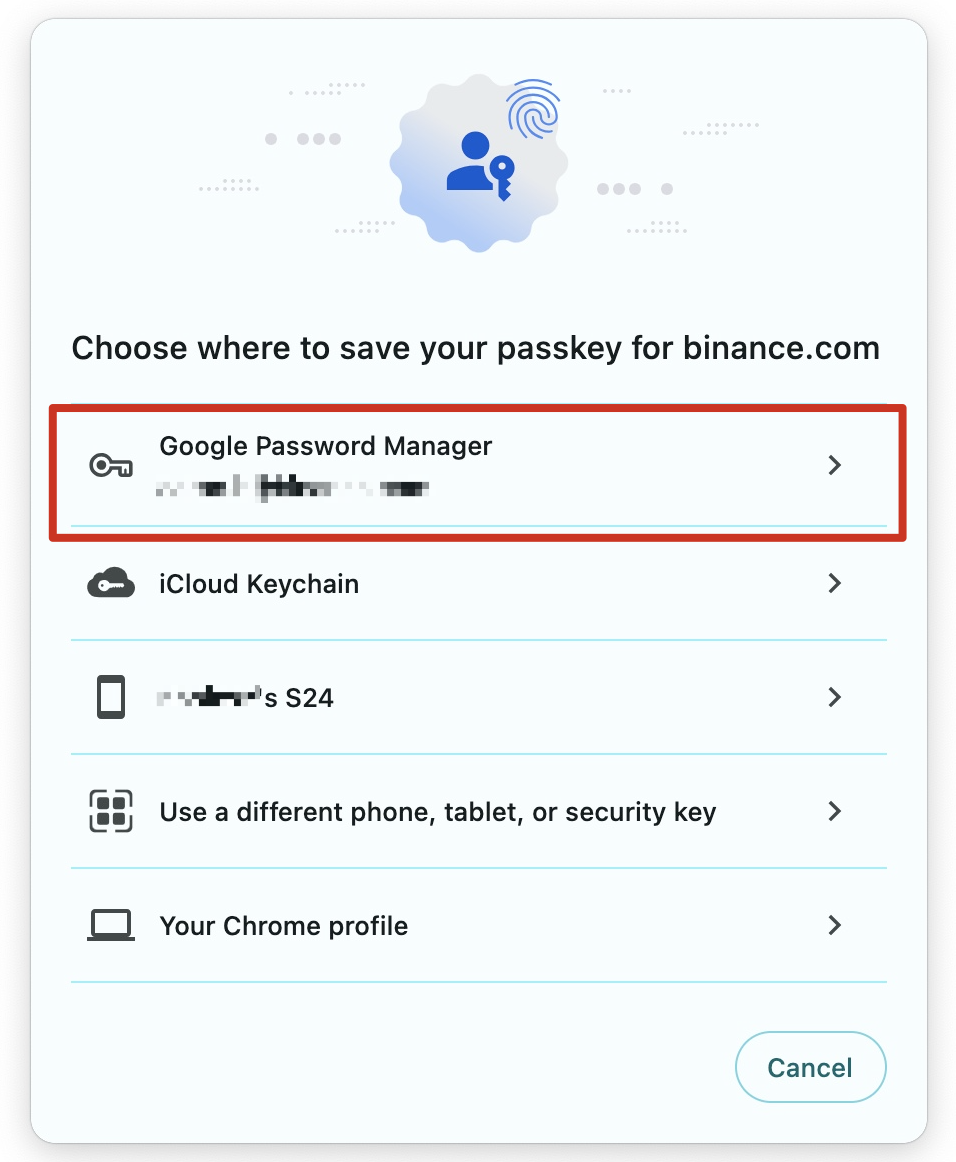Expand the Google Password Manager chevron

tap(835, 465)
